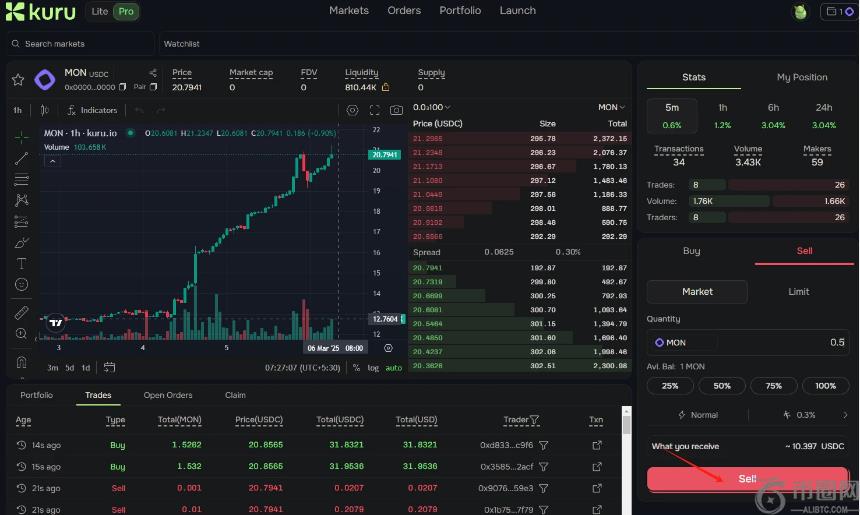
Task: Open chart Indicators menu
Action: [91, 110]
